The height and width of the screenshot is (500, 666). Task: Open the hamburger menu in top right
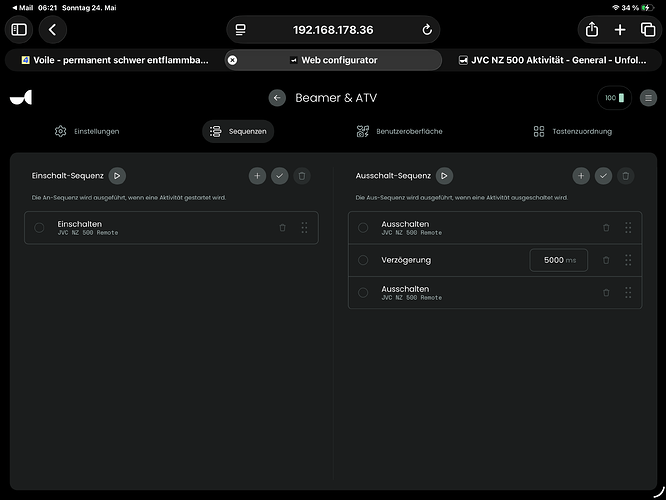click(x=648, y=98)
